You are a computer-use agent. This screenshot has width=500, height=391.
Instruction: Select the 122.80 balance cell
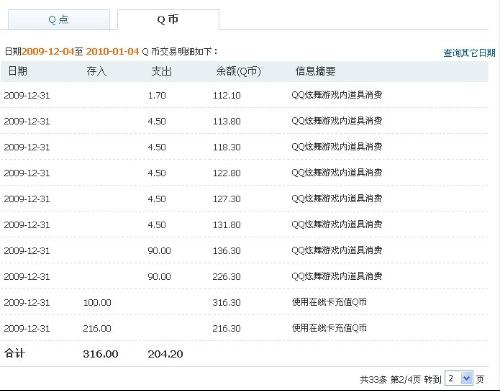pos(227,173)
